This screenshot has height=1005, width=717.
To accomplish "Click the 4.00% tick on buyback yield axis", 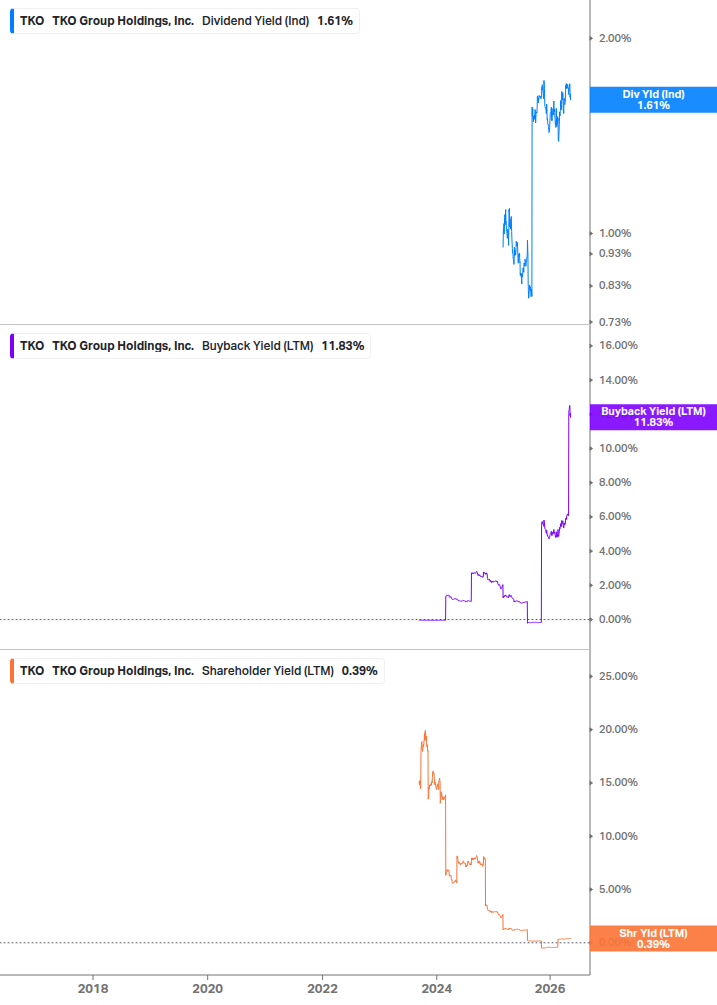I will click(615, 551).
